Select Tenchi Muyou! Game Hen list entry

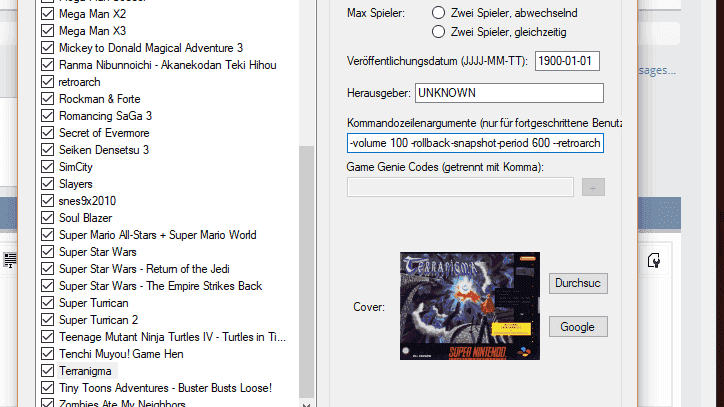121,354
